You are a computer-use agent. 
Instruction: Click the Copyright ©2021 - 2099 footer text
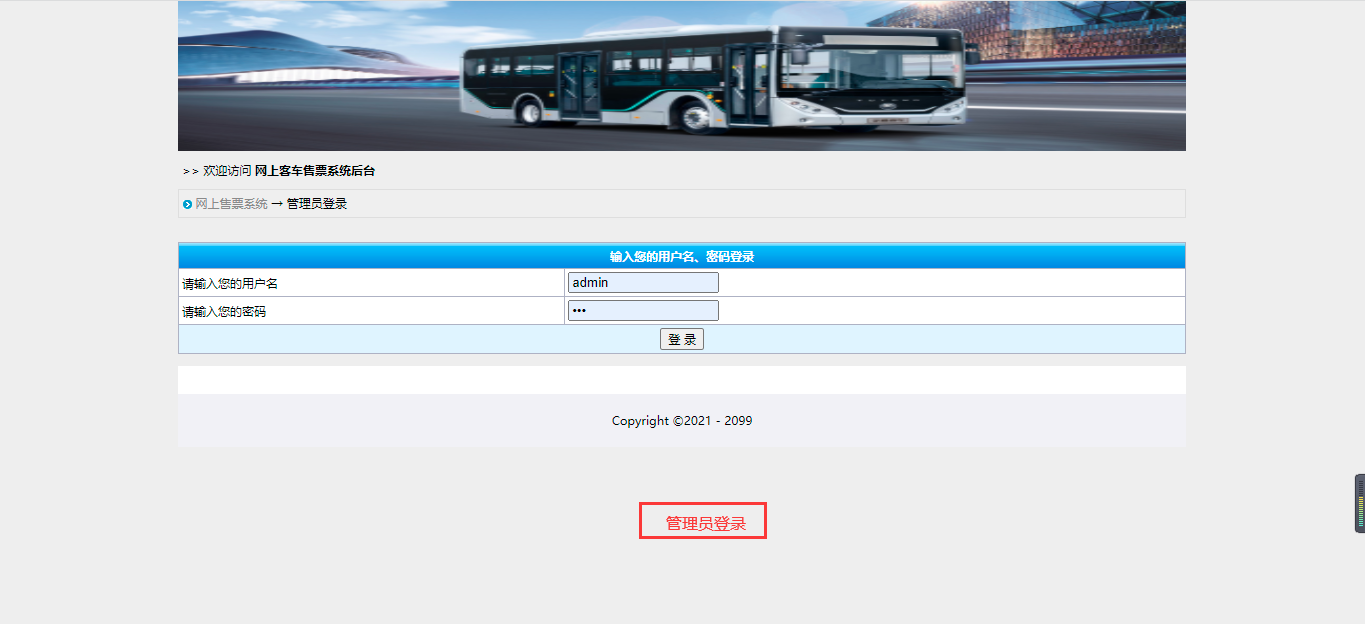pos(682,421)
